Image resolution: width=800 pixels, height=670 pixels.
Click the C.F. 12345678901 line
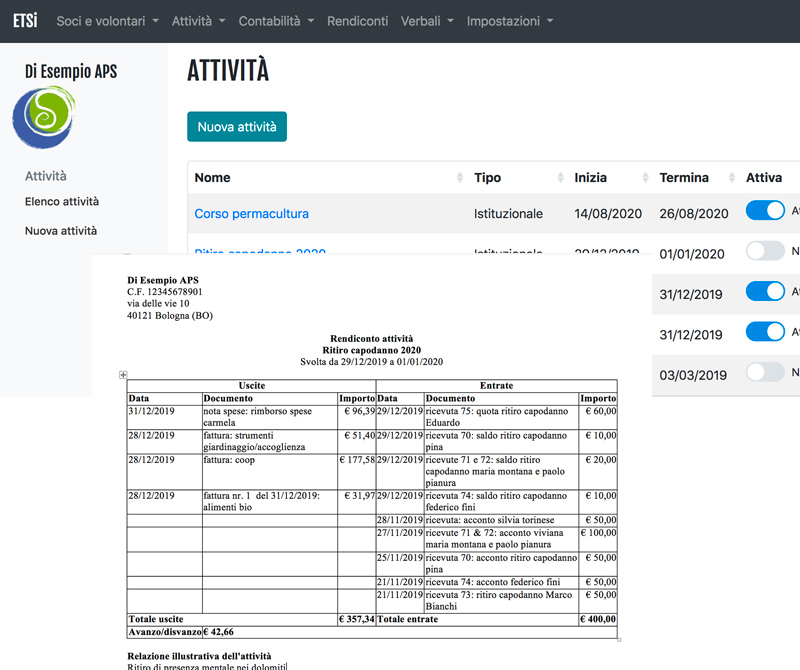[x=165, y=292]
